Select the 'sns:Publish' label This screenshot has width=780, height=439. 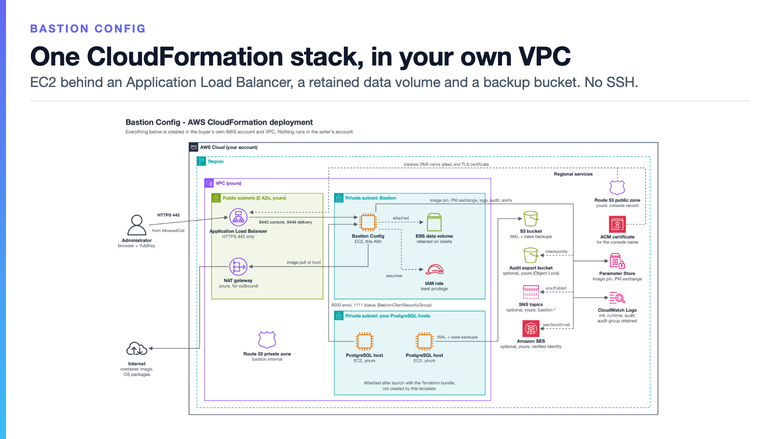tap(556, 288)
